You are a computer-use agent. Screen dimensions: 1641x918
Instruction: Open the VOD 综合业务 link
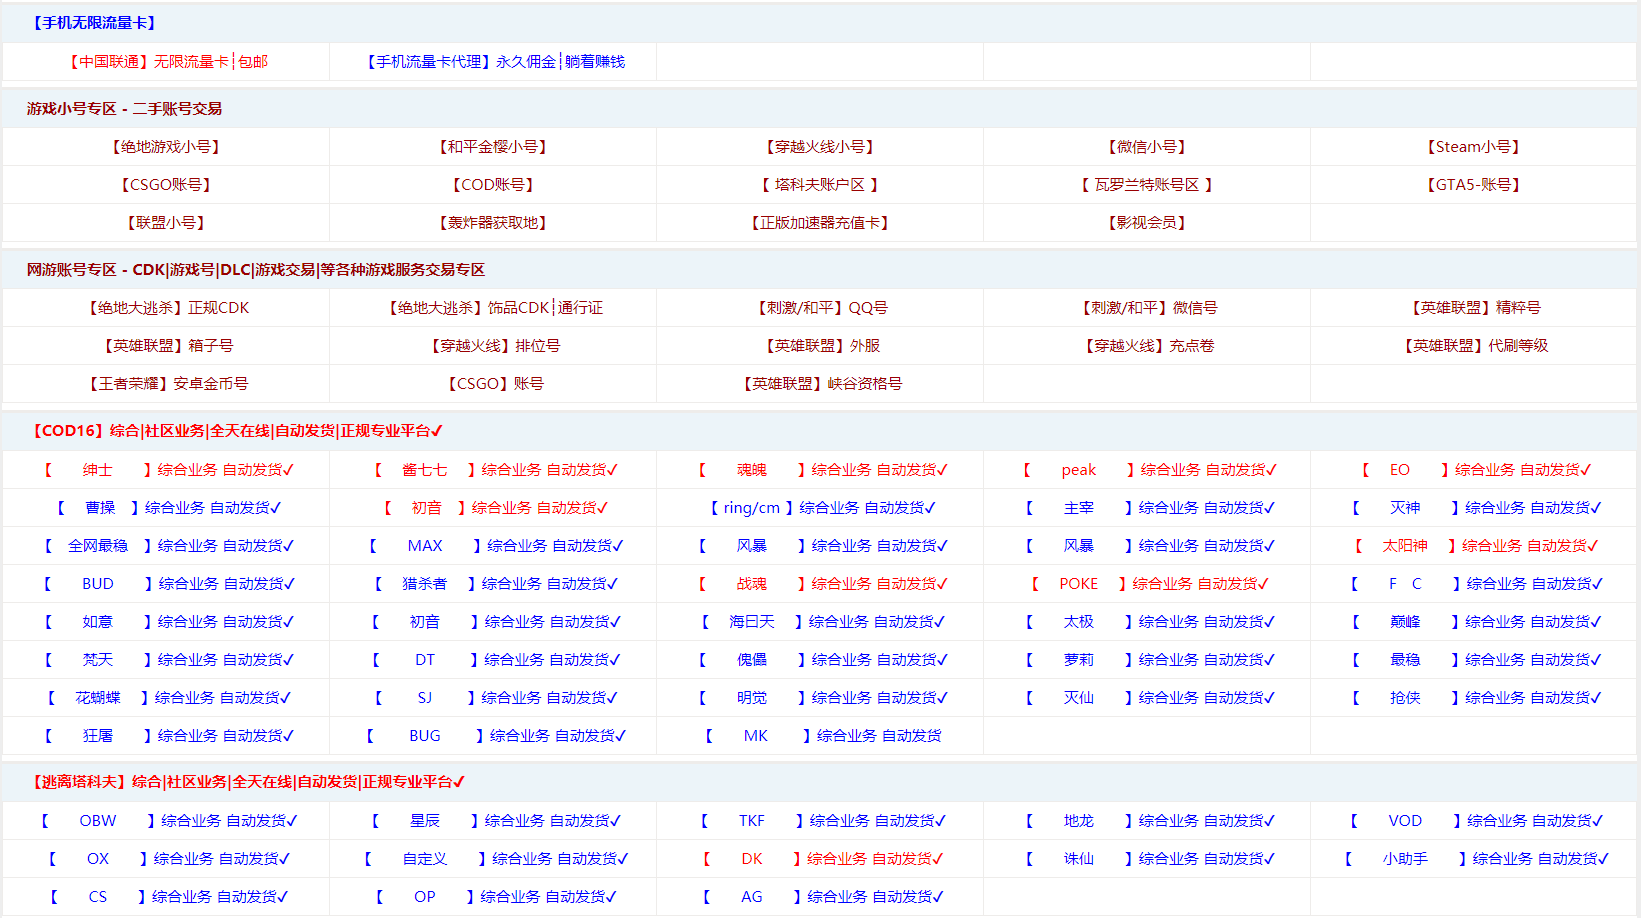[x=1474, y=820]
